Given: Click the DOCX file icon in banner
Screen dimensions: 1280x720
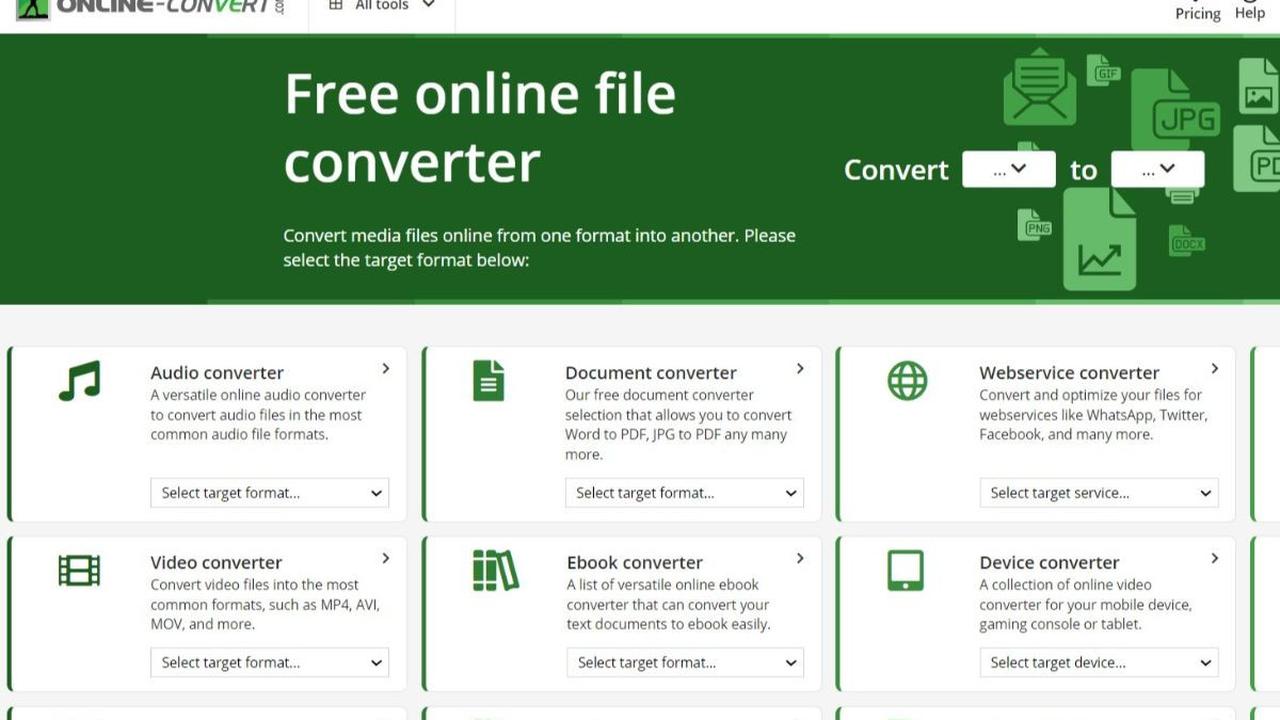Looking at the screenshot, I should coord(1187,241).
